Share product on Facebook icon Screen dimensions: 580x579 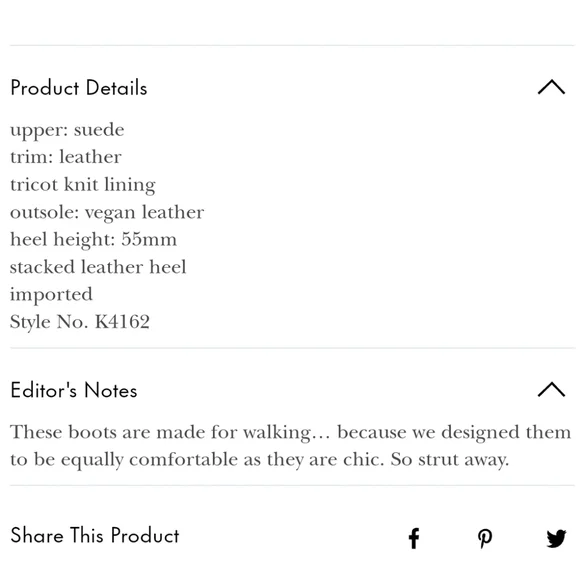pyautogui.click(x=414, y=538)
